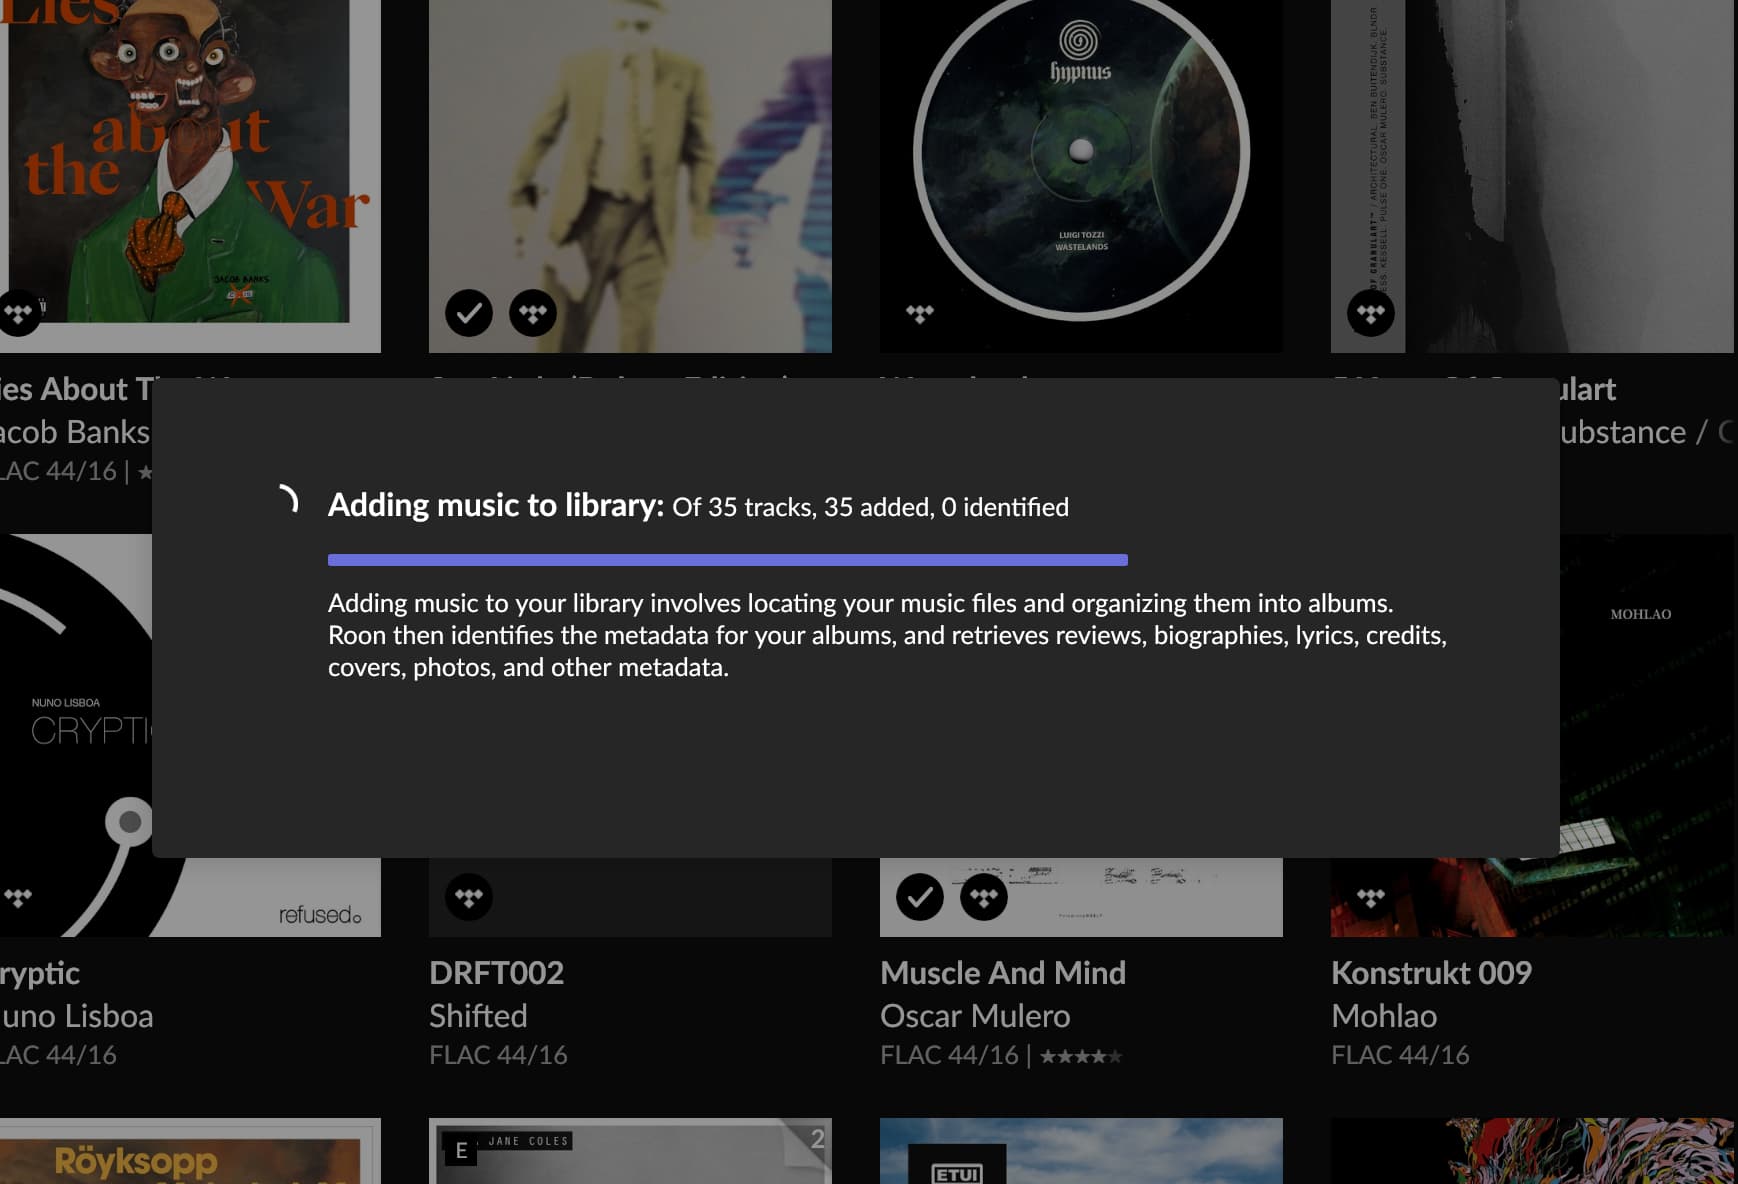Click the 'Adding music to library:' heading
The width and height of the screenshot is (1738, 1184).
click(496, 506)
